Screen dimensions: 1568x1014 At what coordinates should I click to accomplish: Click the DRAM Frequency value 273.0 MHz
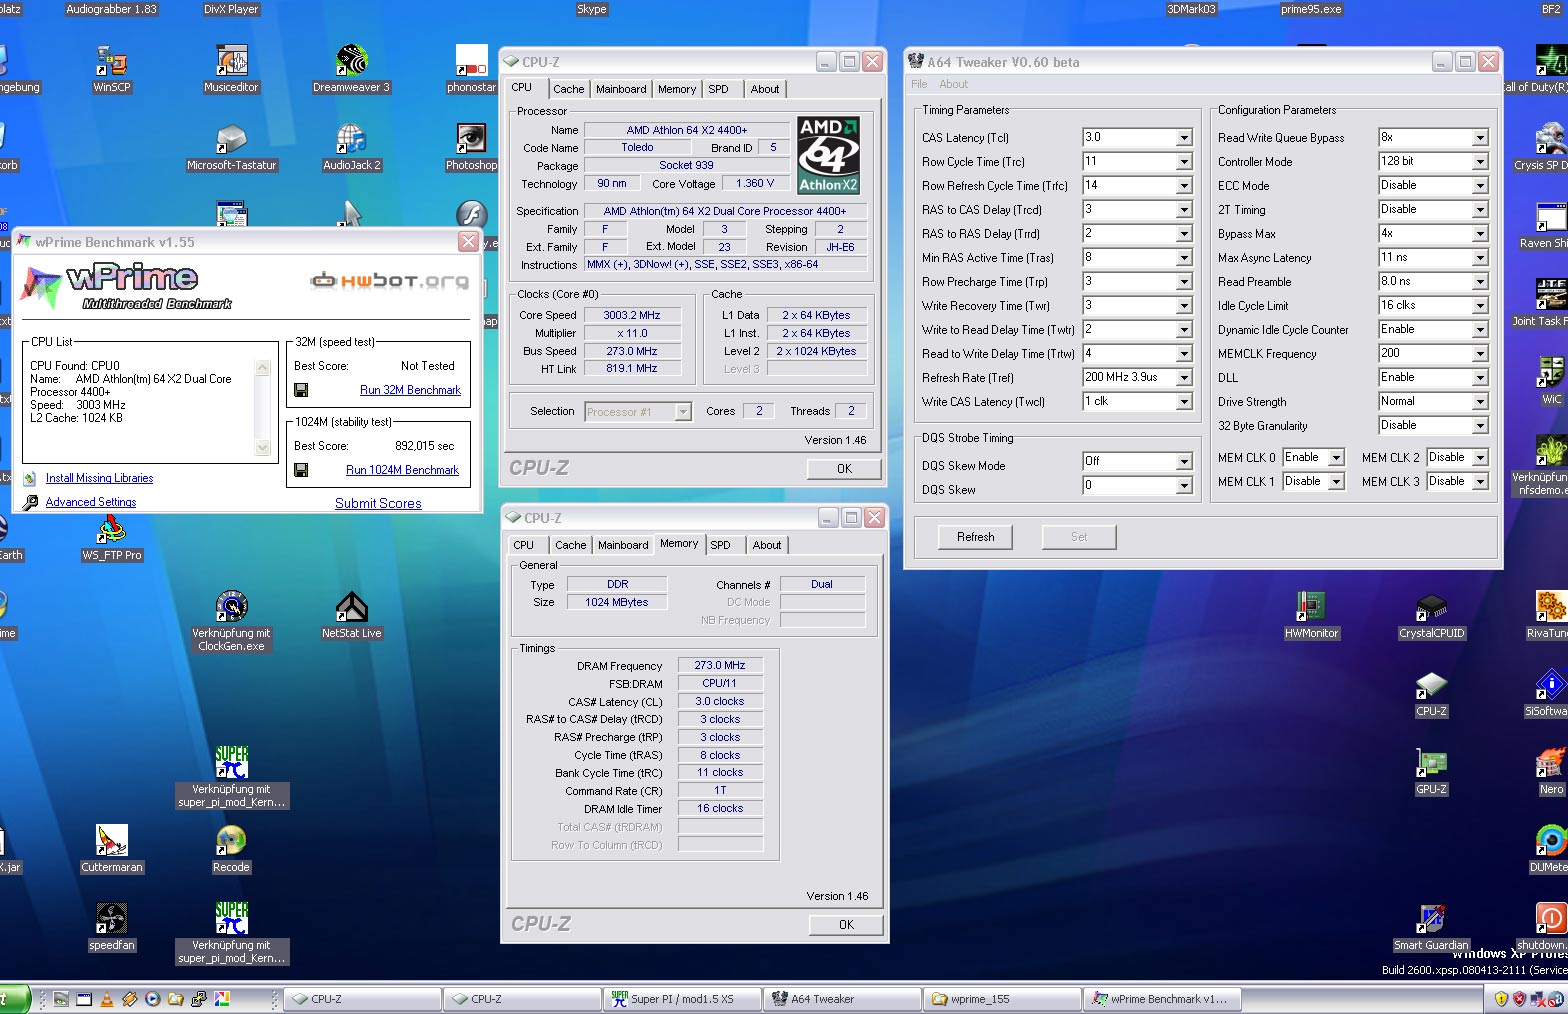click(720, 665)
